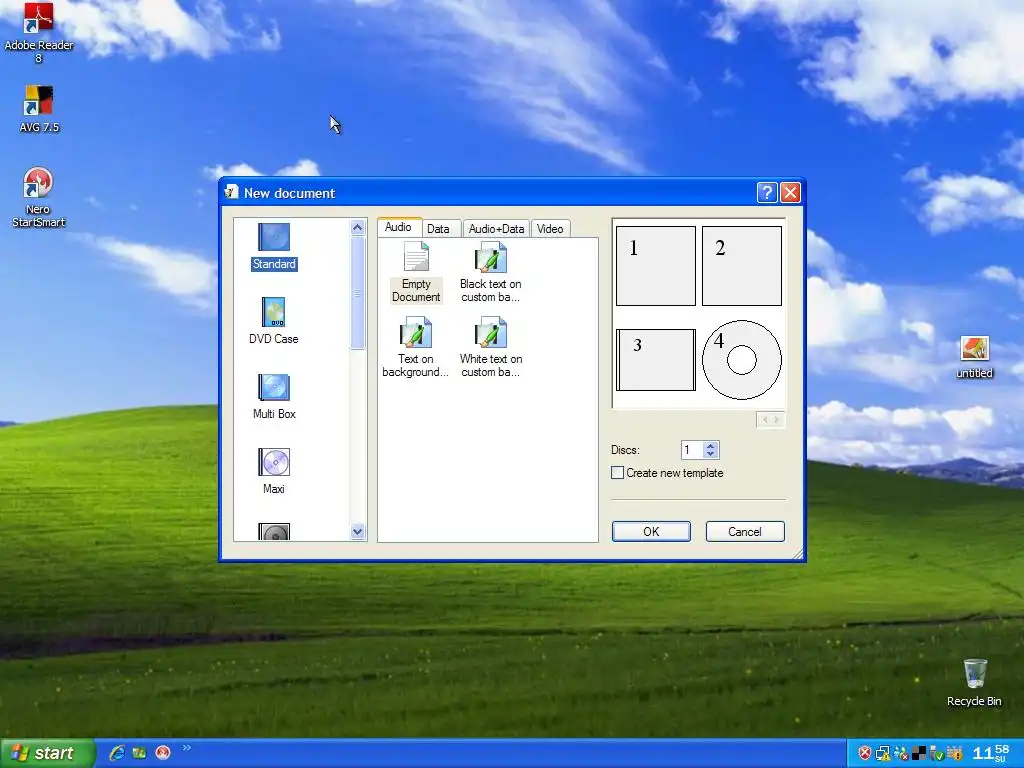Image resolution: width=1024 pixels, height=768 pixels.
Task: Click preview thumbnail number 2
Action: 742,266
